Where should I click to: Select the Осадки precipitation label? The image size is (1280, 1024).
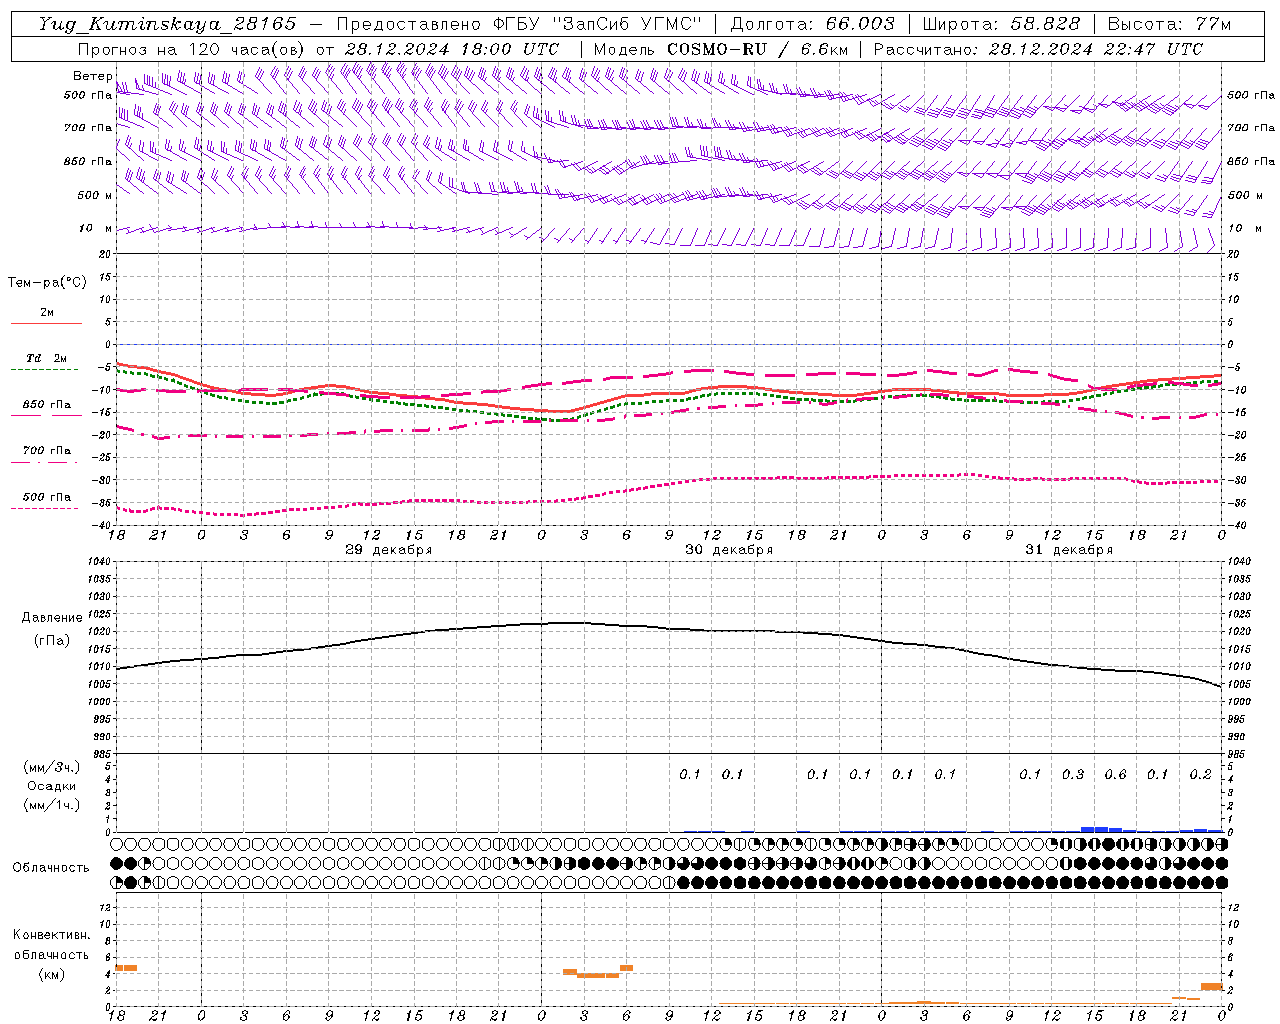[x=52, y=786]
